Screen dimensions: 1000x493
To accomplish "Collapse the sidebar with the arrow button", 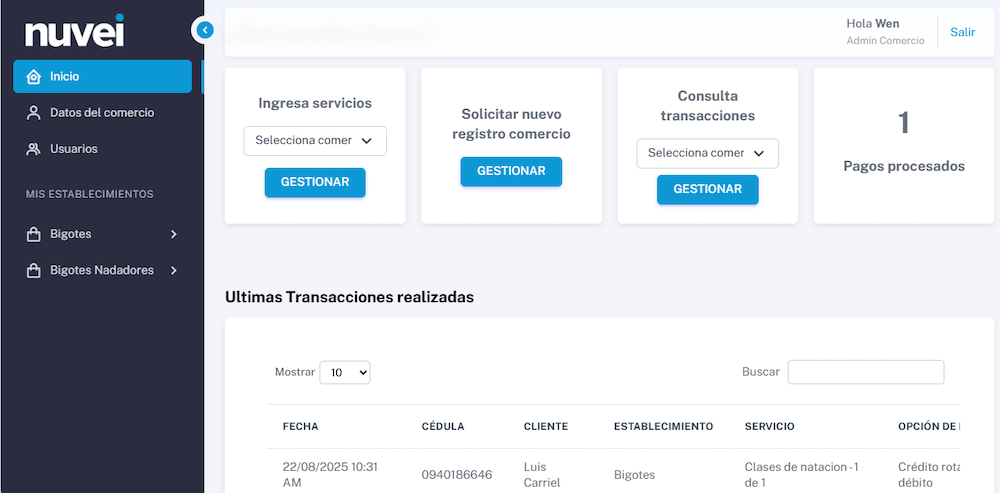I will coord(204,29).
